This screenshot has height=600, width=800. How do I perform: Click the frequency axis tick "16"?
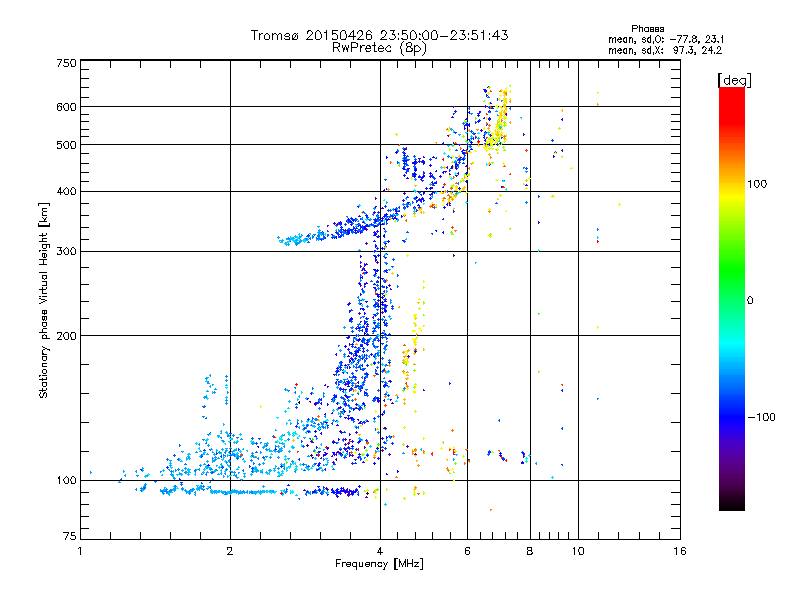680,551
